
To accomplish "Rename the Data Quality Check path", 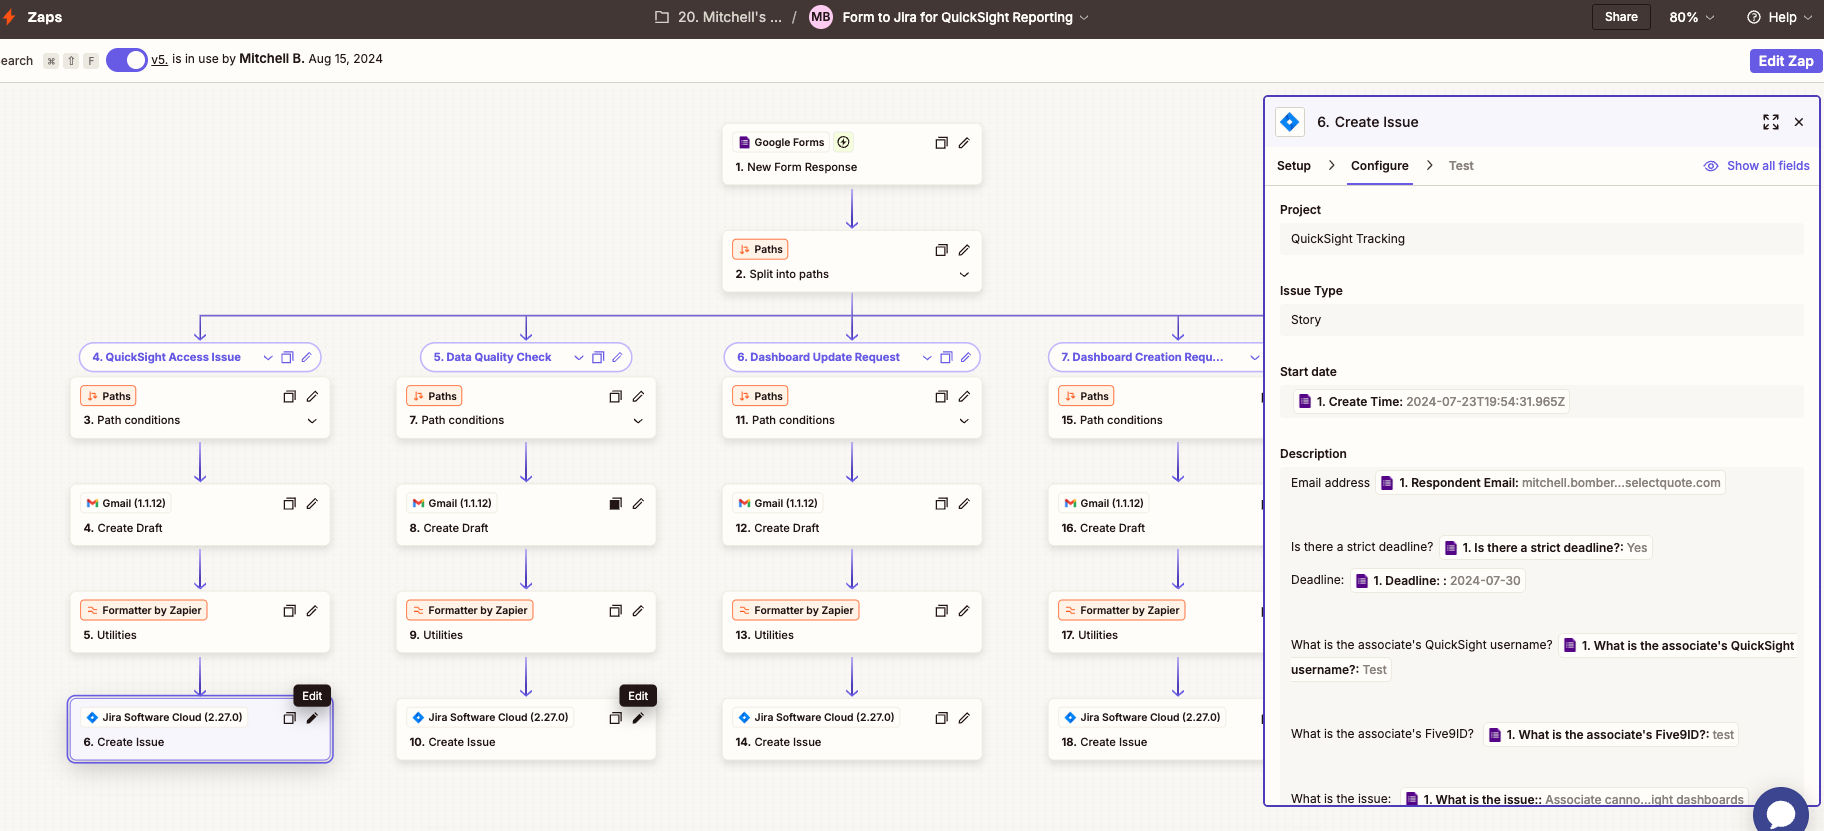I will click(x=618, y=357).
